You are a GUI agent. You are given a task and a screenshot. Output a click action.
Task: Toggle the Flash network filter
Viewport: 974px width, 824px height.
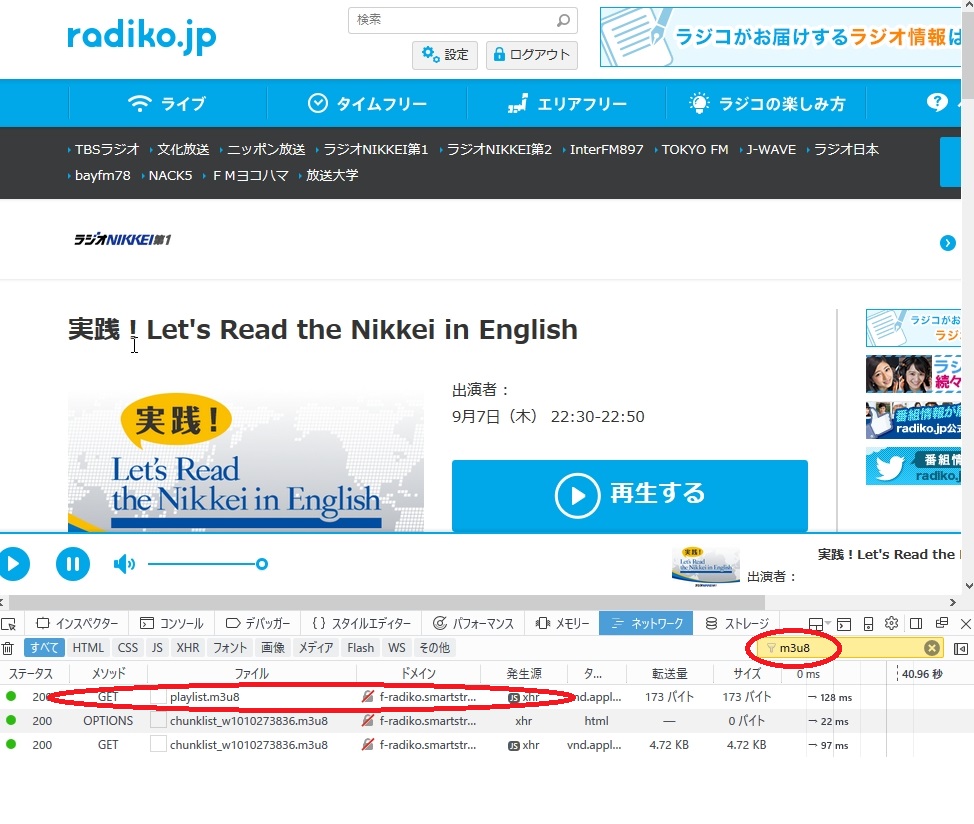(x=360, y=648)
